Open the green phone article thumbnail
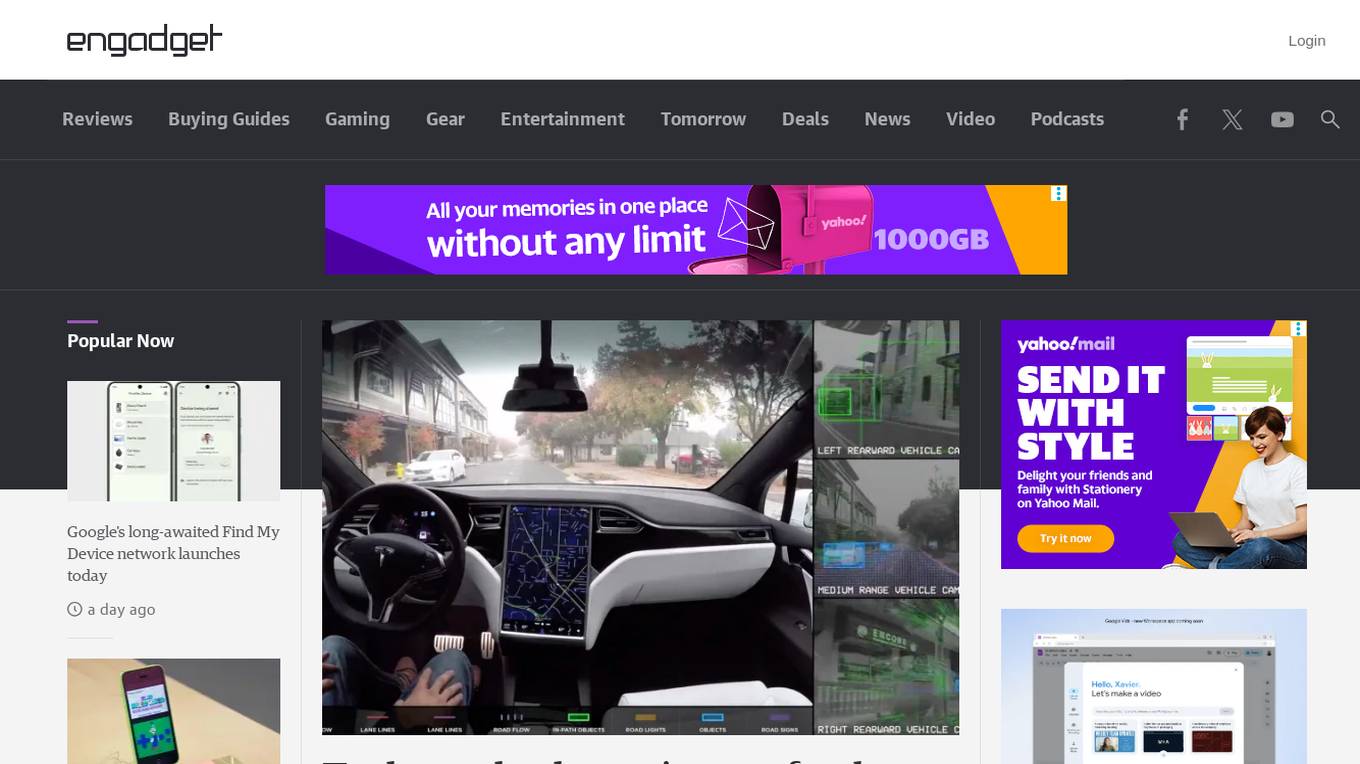Viewport: 1360px width, 764px height. (173, 711)
